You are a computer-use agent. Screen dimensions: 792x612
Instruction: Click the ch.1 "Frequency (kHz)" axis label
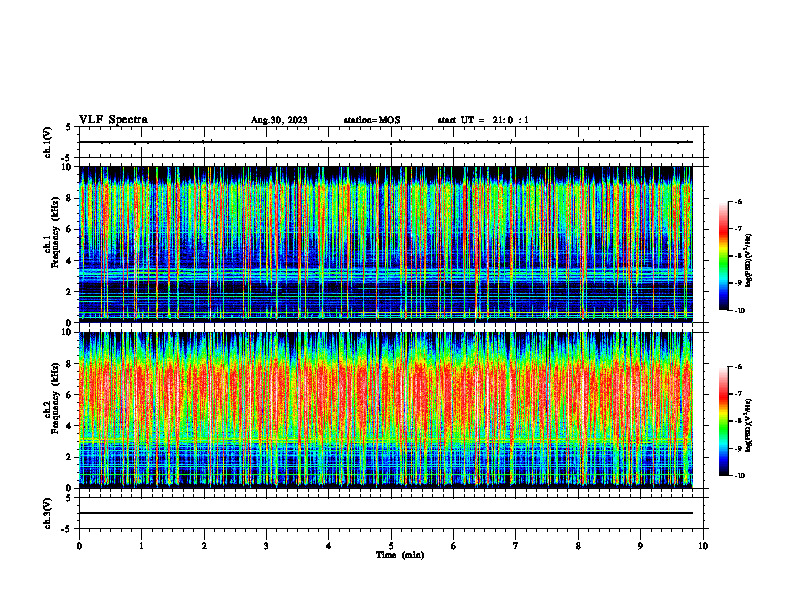click(x=55, y=230)
